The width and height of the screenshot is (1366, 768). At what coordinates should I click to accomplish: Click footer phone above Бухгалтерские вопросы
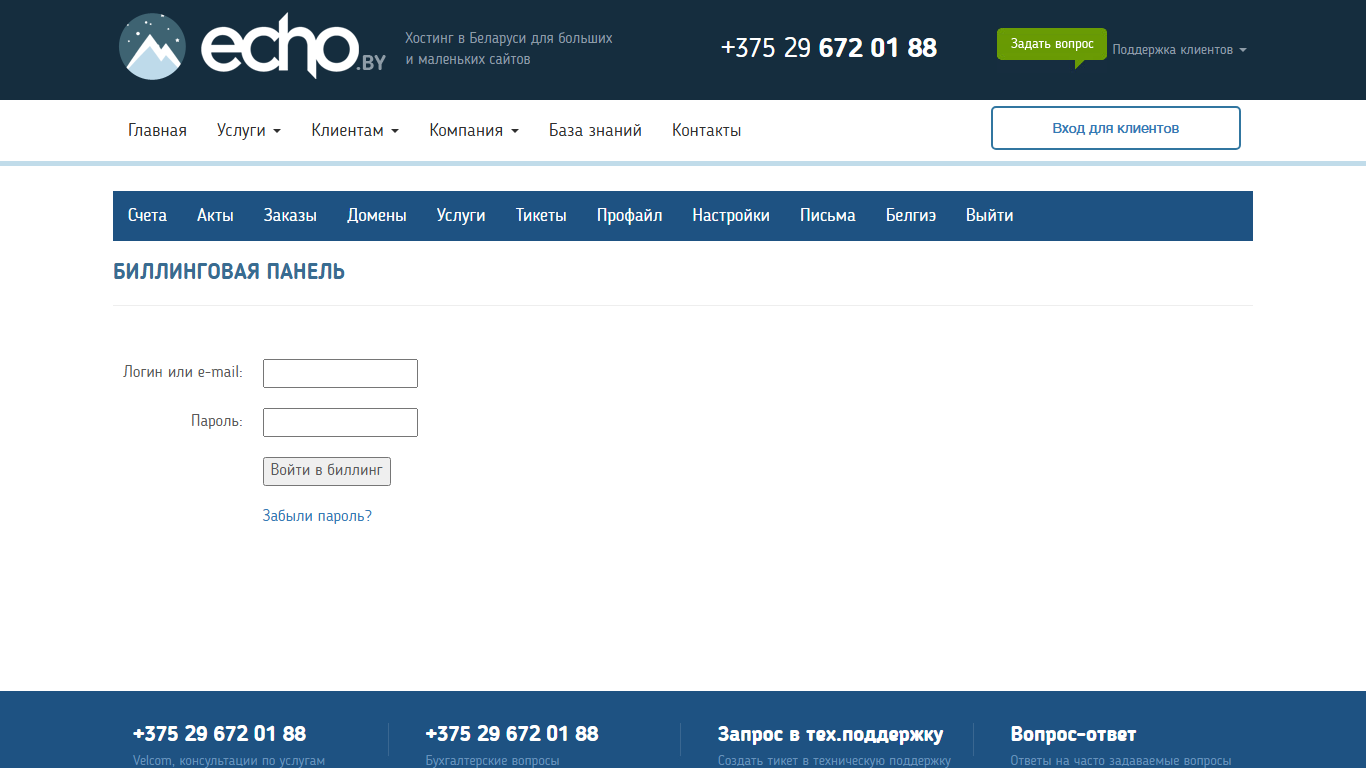pos(512,734)
